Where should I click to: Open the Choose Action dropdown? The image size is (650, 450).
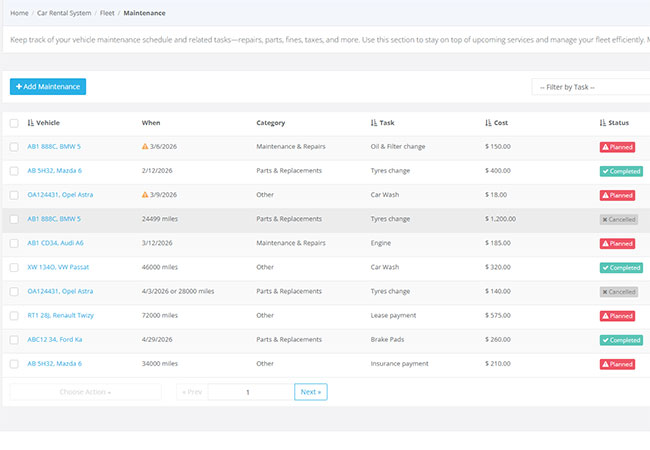[85, 392]
